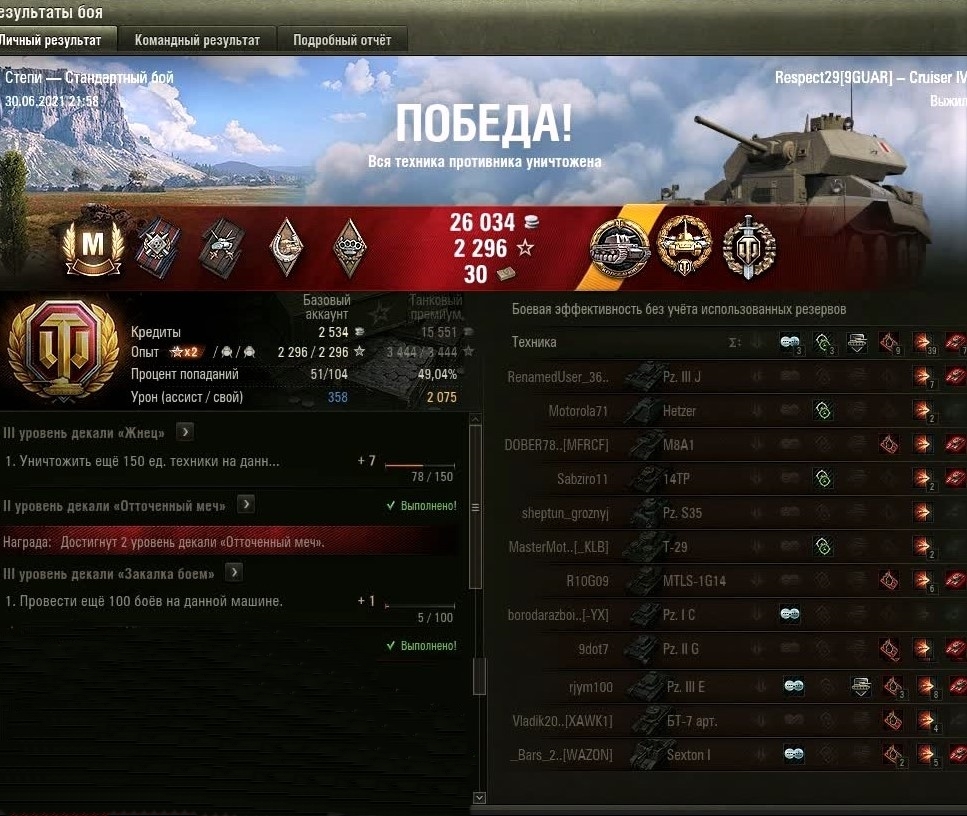967x816 pixels.
Task: Click player name borodarazboi..[-YX]
Action: [558, 615]
